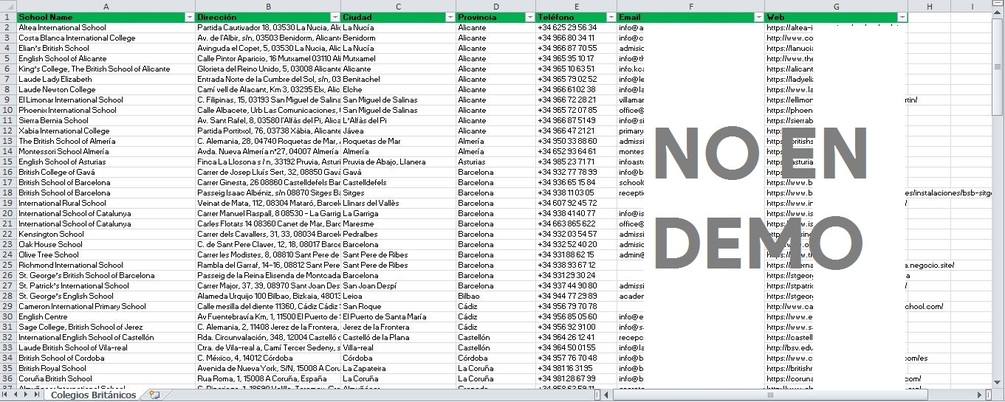Viewport: 1005px width, 402px height.
Task: Click the horizontal scrollbar left arrow
Action: coord(607,395)
